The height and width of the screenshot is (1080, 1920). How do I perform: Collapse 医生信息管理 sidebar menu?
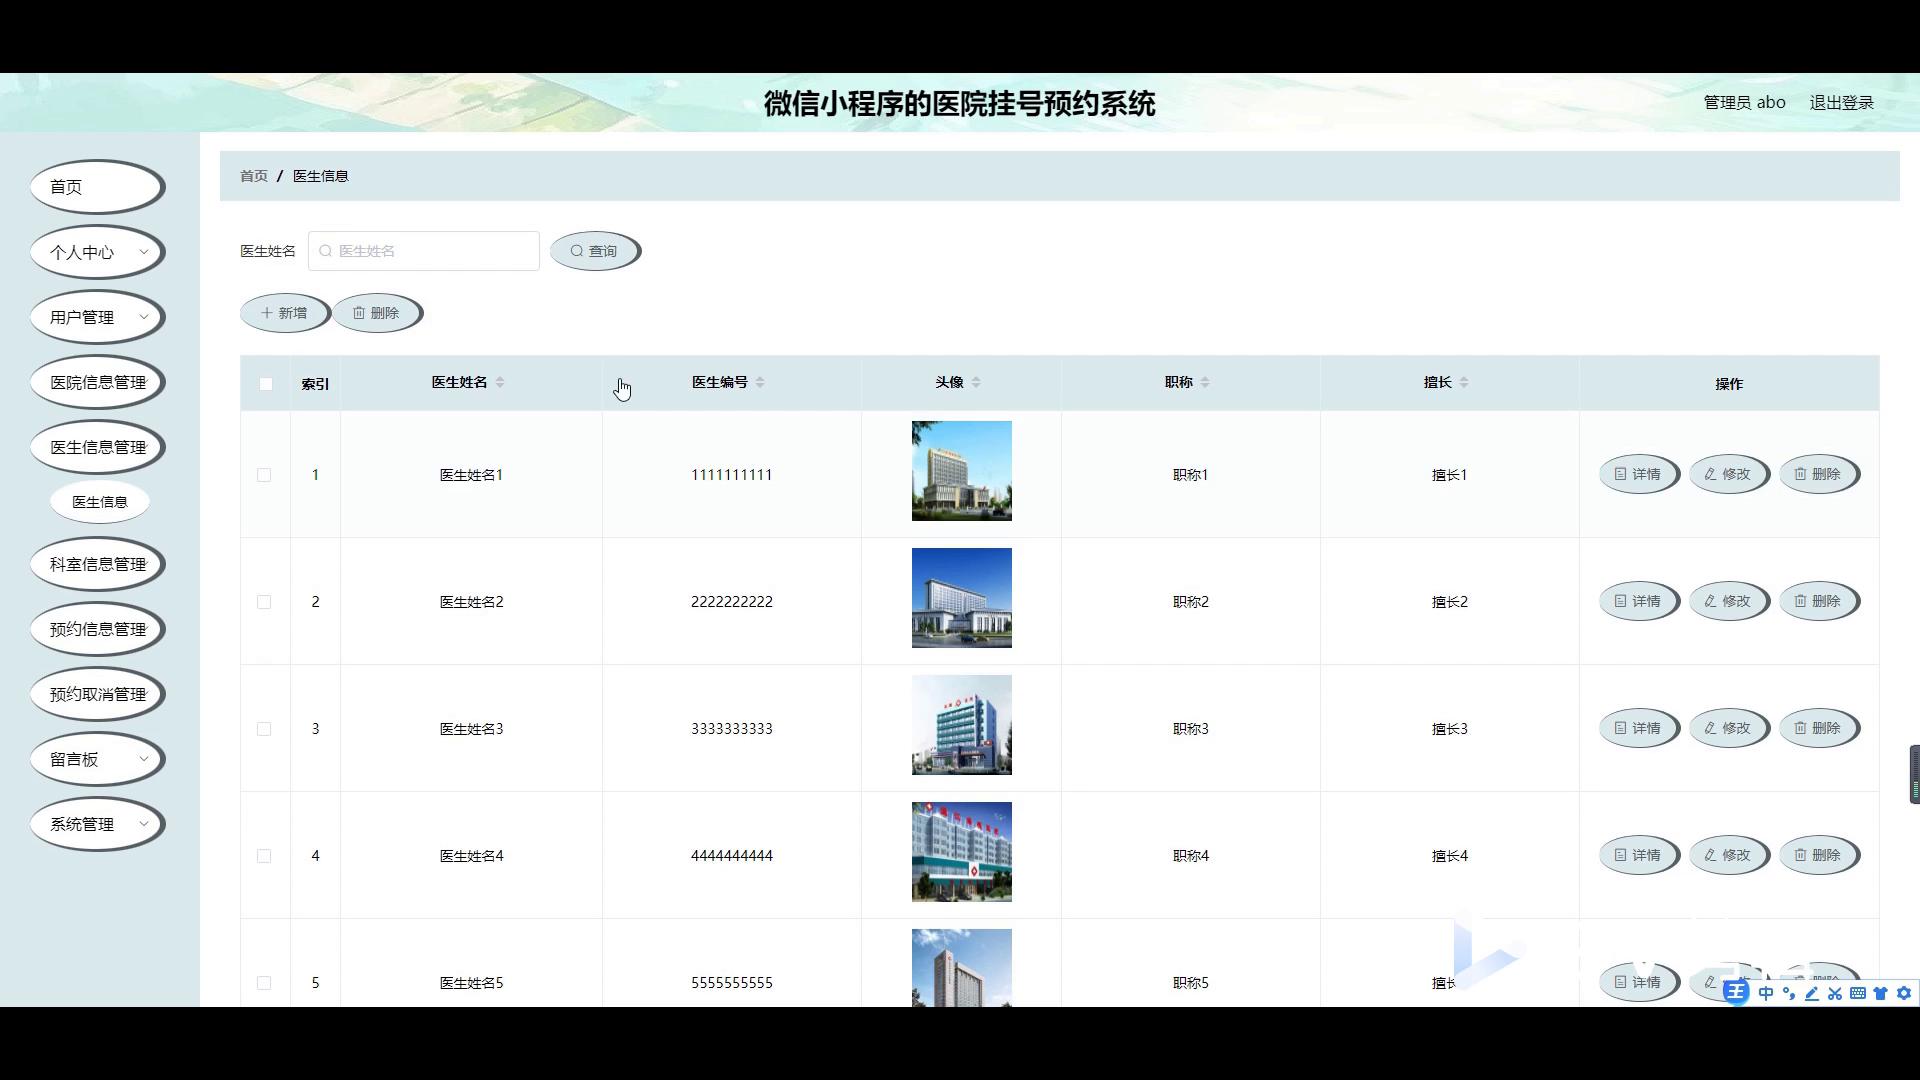(97, 447)
